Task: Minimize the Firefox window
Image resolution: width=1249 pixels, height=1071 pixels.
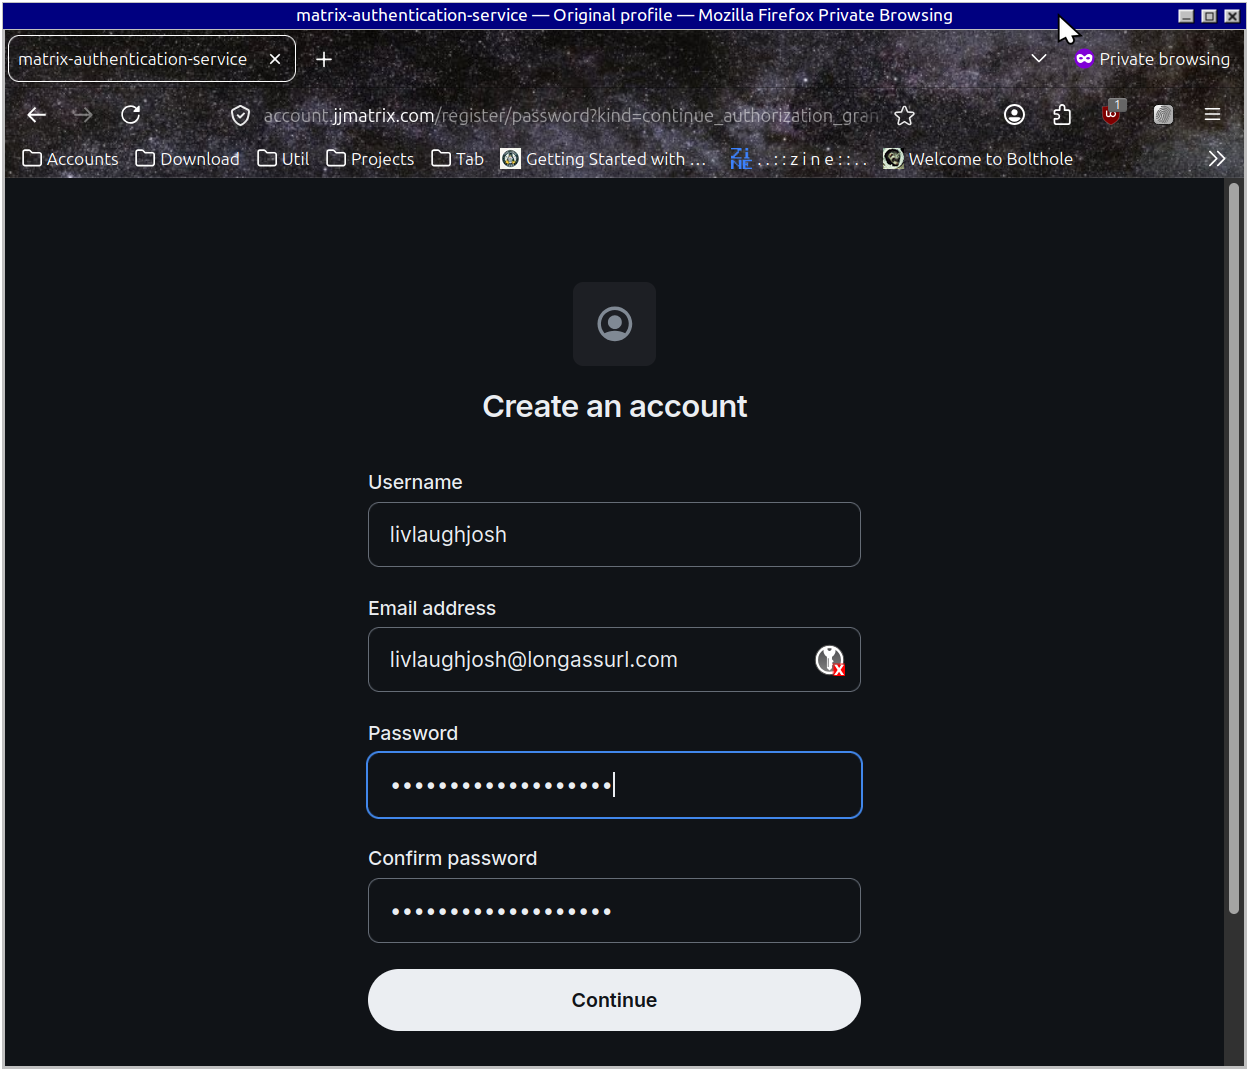Action: click(1186, 16)
